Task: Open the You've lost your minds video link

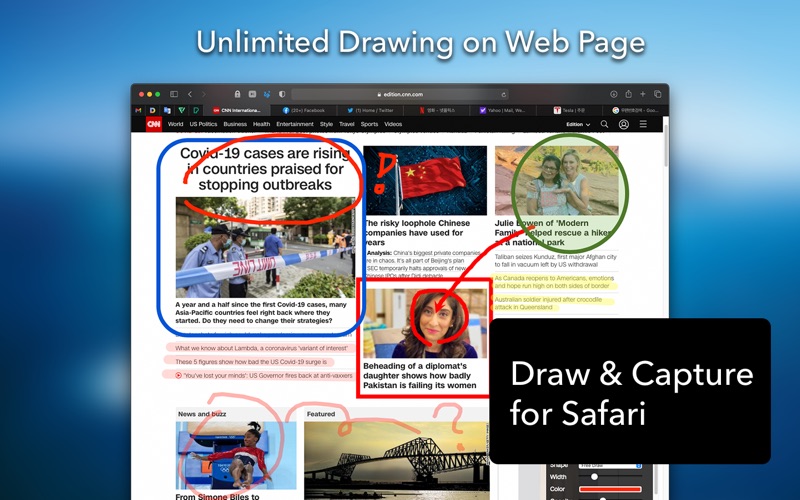Action: point(264,375)
